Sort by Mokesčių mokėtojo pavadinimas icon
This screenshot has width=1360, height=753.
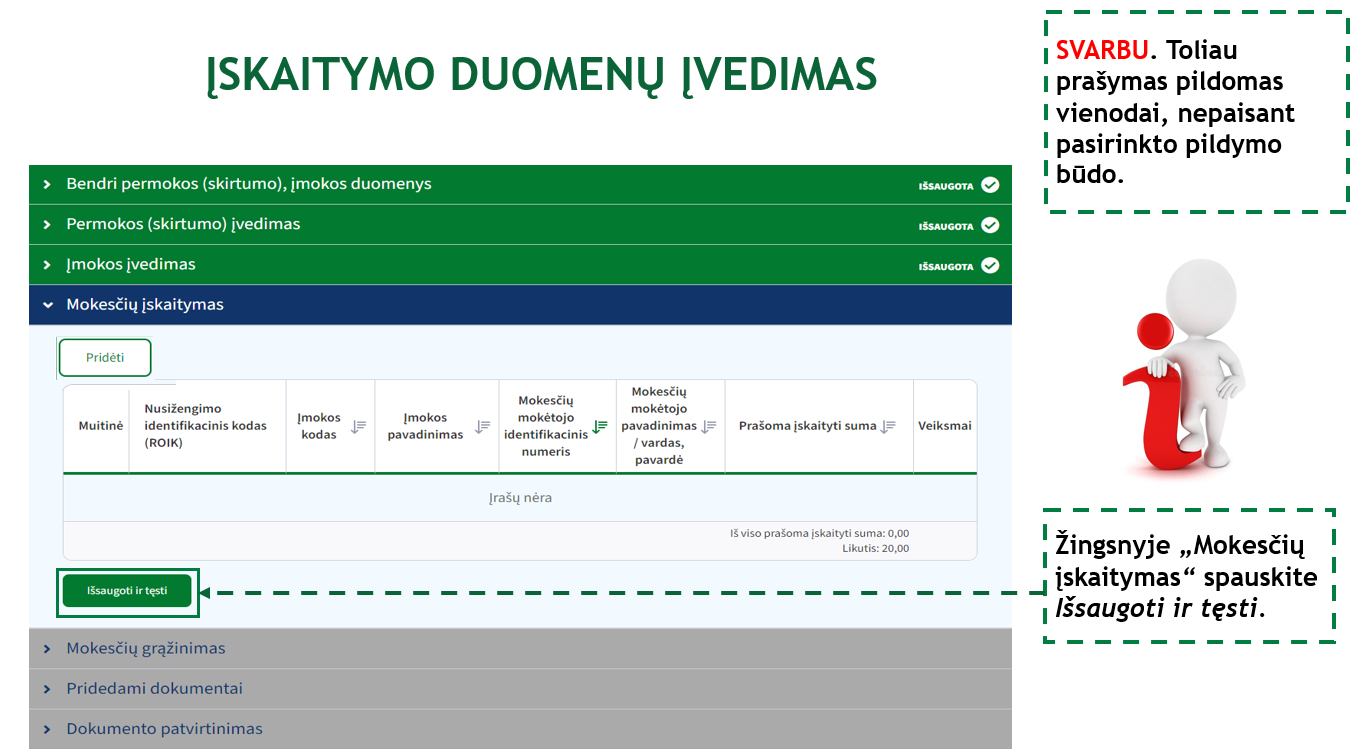tap(709, 426)
